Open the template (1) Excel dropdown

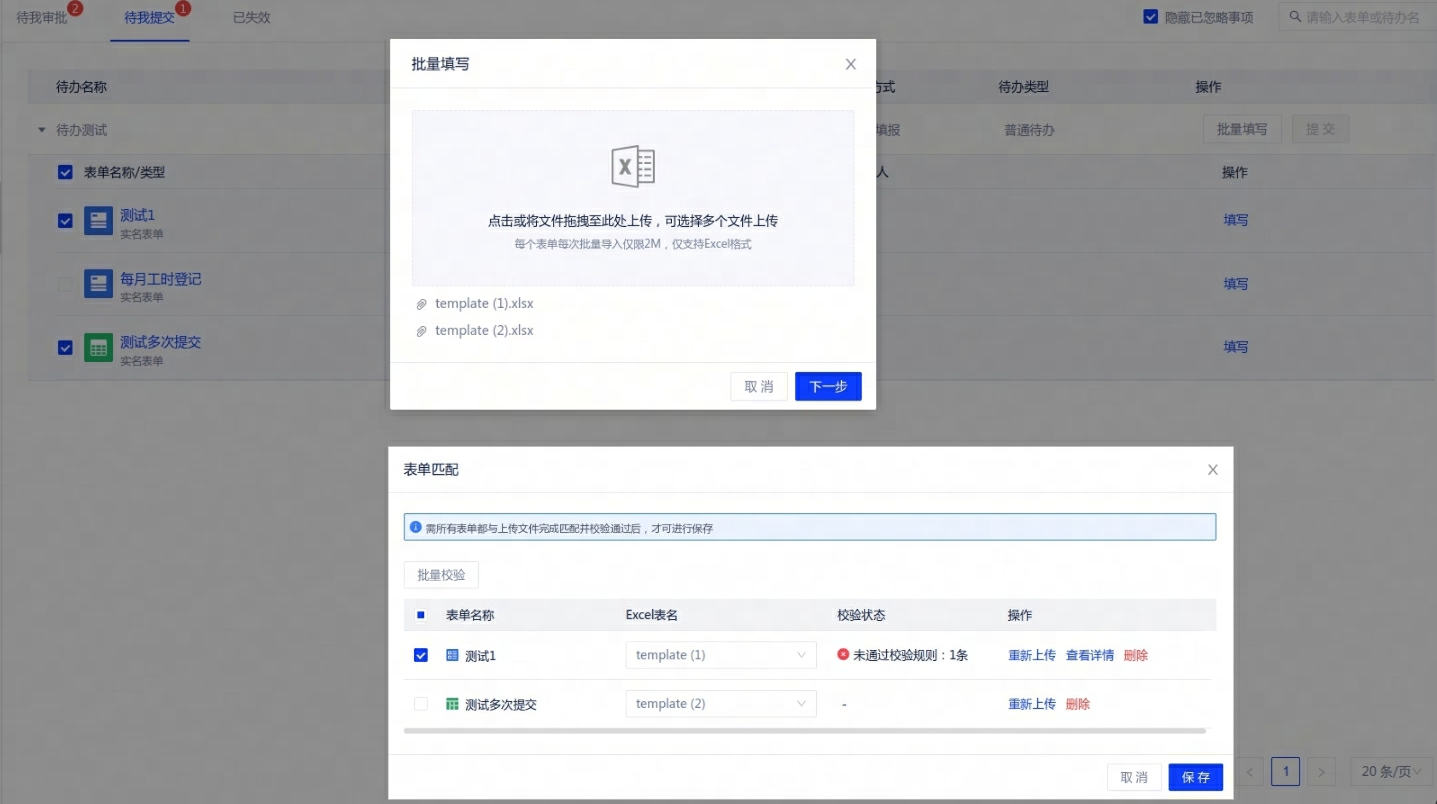(x=720, y=655)
